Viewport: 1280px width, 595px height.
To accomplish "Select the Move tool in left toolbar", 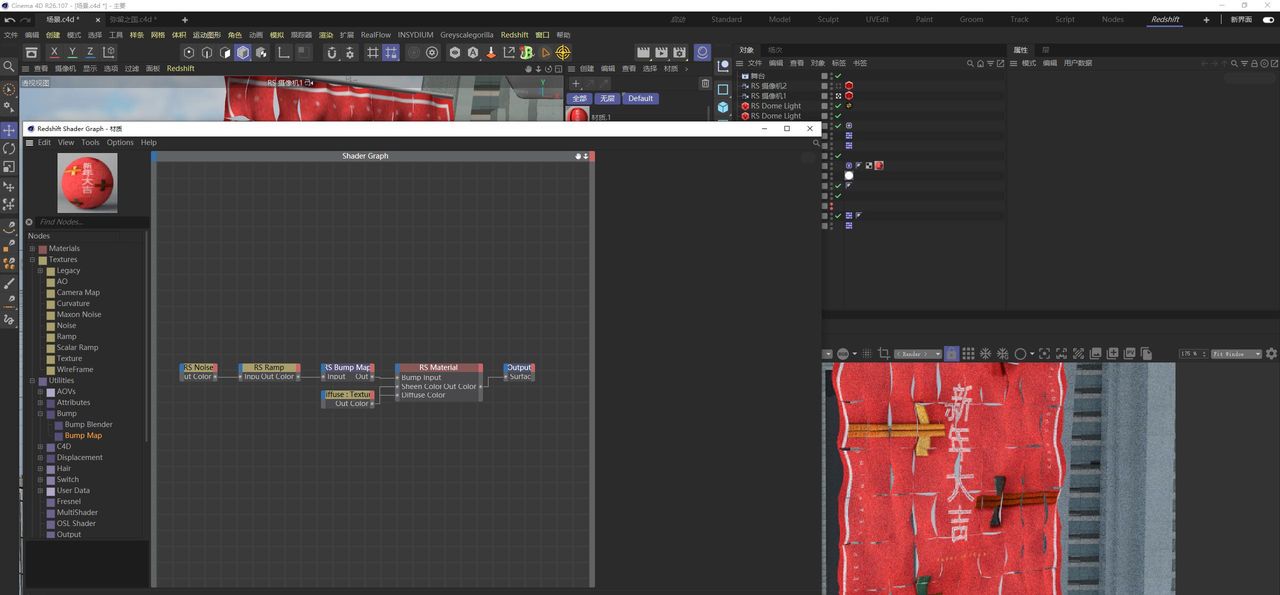I will tap(9, 130).
